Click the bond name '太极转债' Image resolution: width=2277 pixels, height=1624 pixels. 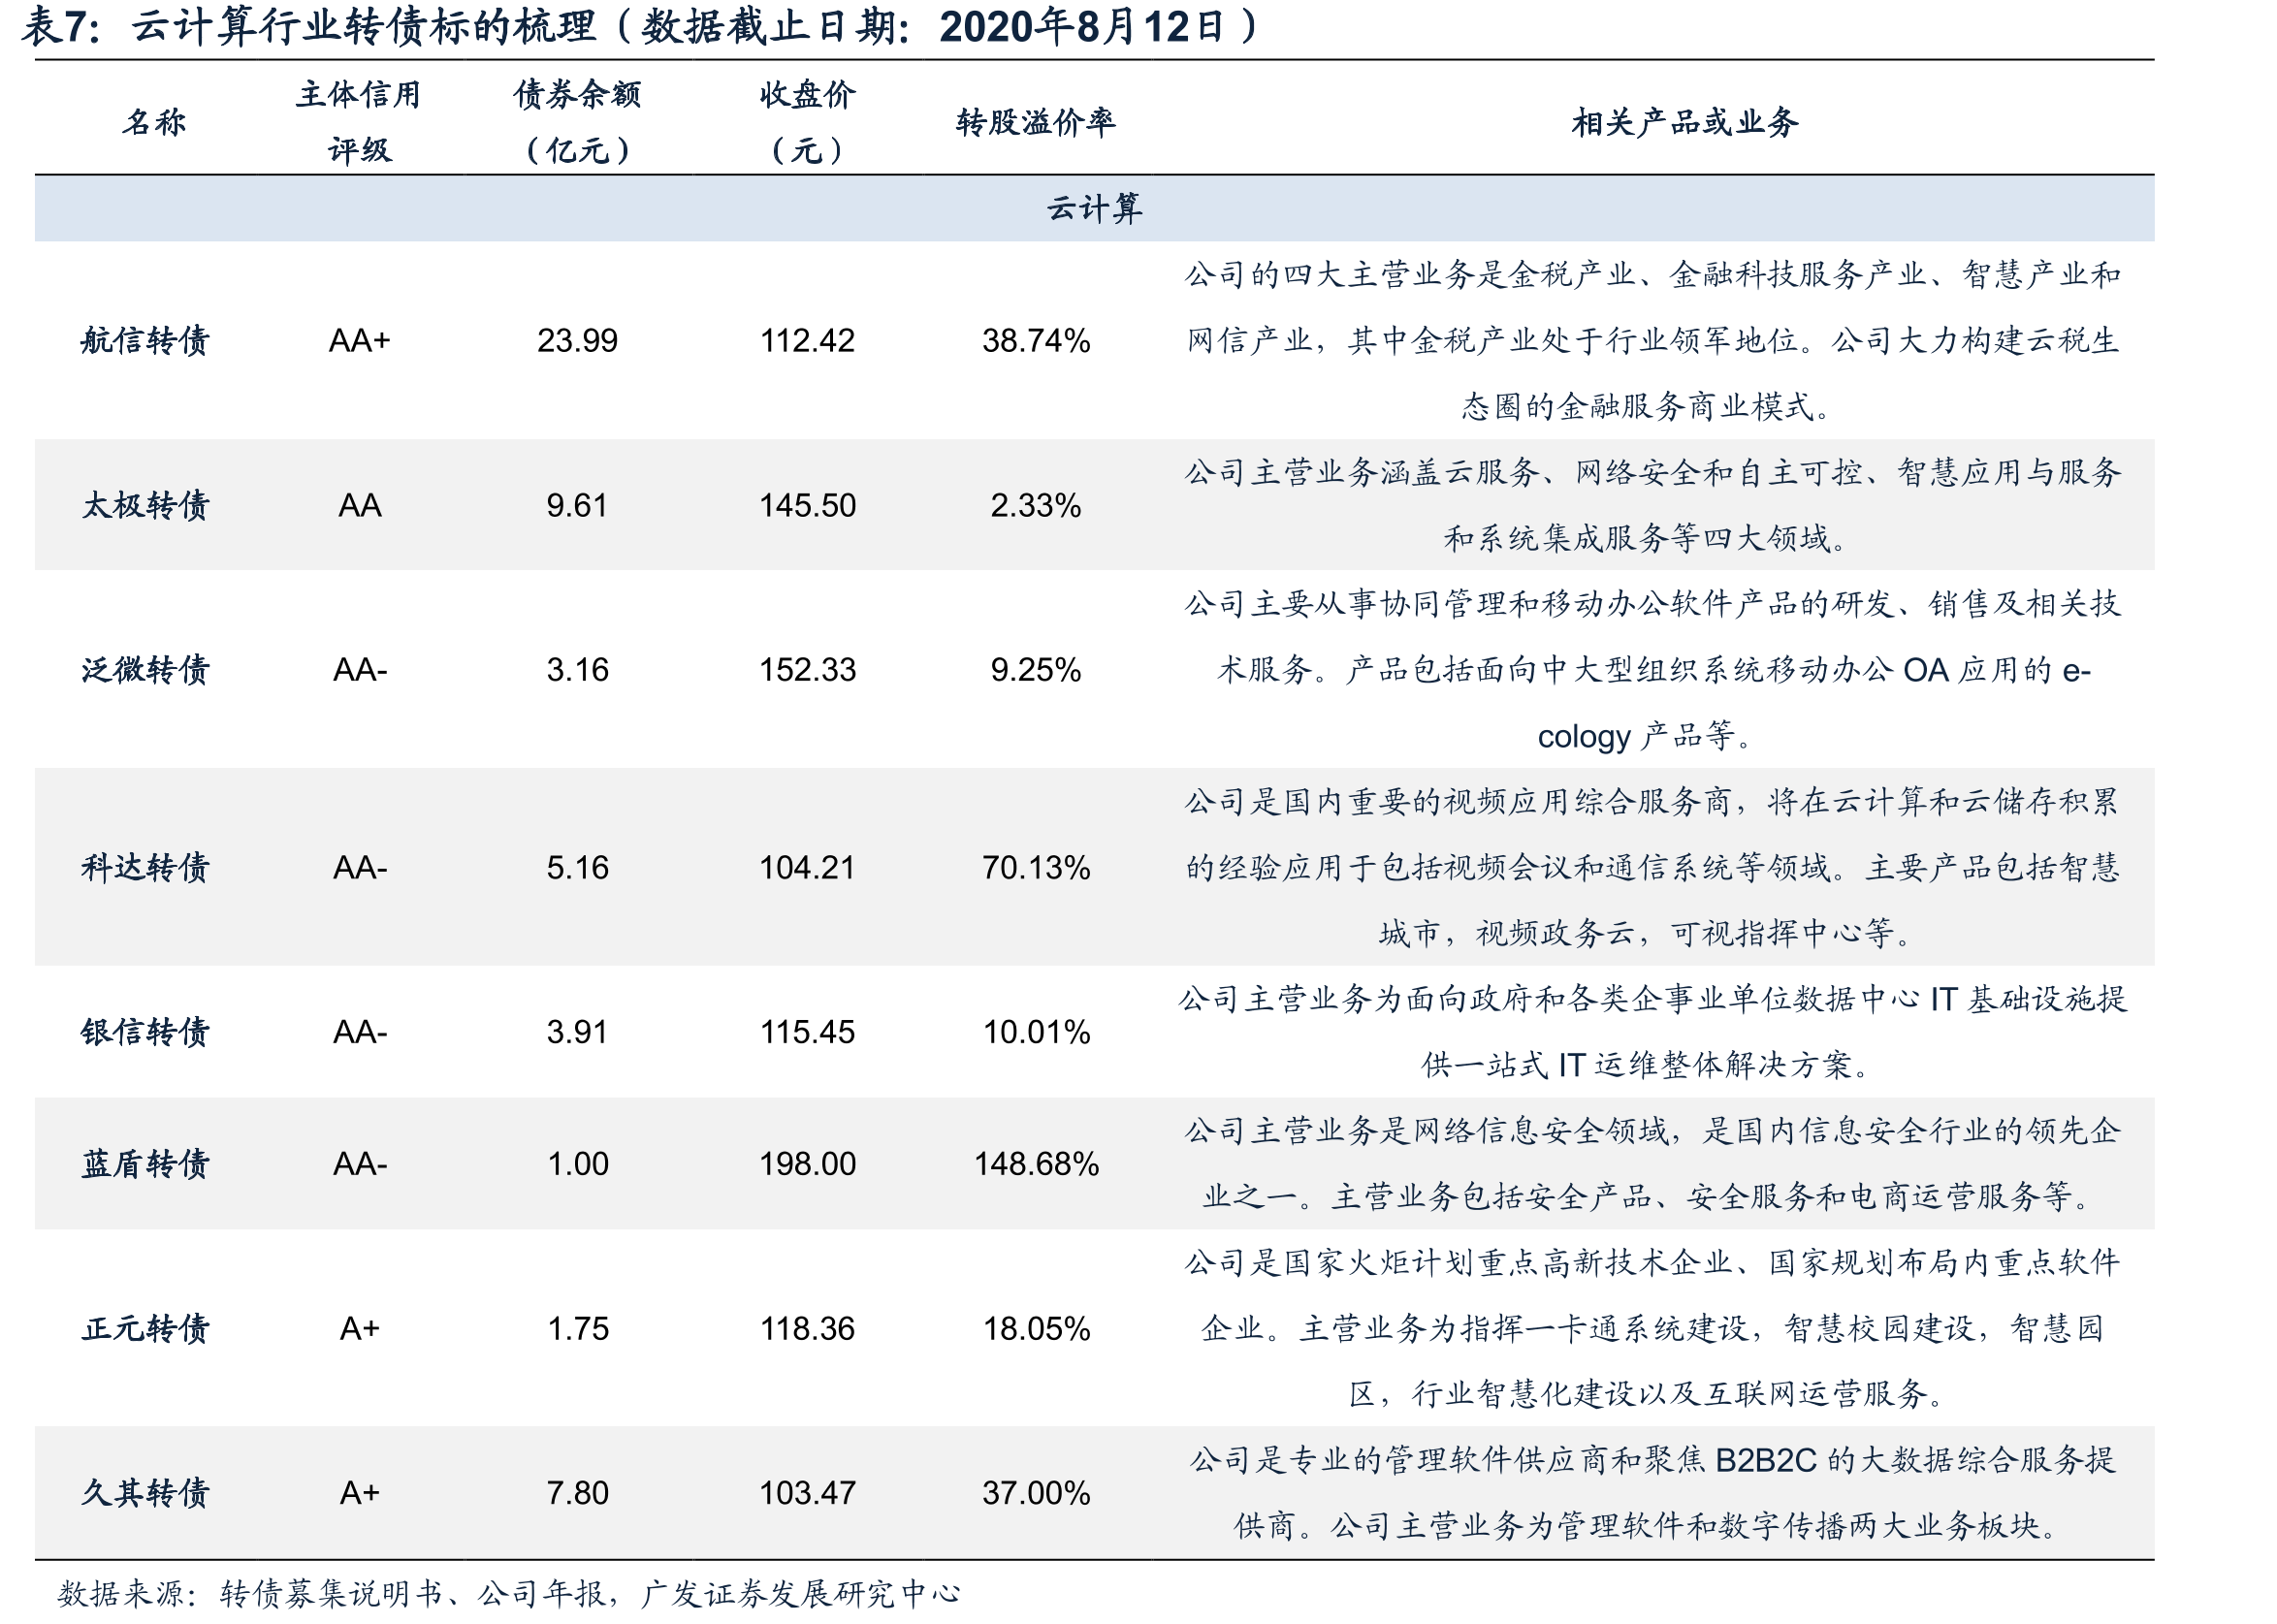click(145, 505)
